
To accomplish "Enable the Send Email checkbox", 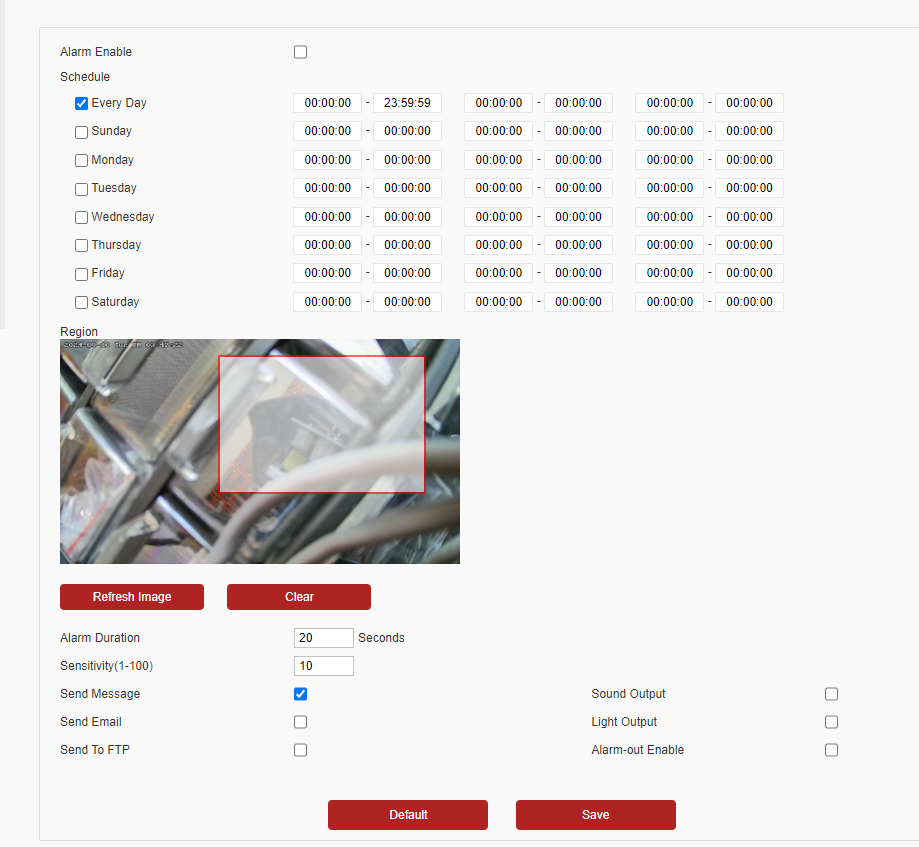I will click(300, 721).
